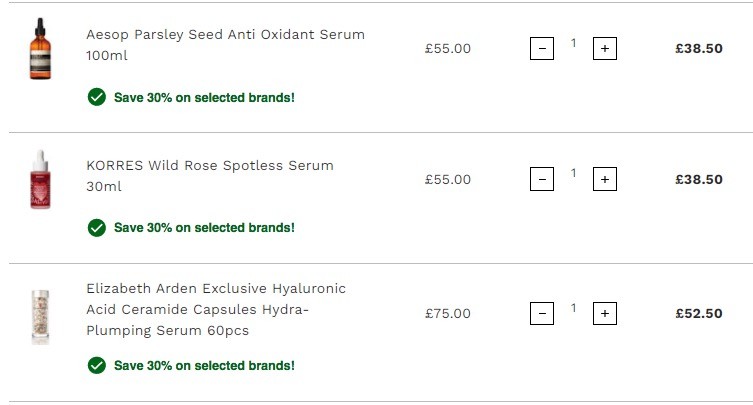The width and height of the screenshot is (753, 405).
Task: Click Save 30% offer text under Aesop serum
Action: pyautogui.click(x=204, y=98)
